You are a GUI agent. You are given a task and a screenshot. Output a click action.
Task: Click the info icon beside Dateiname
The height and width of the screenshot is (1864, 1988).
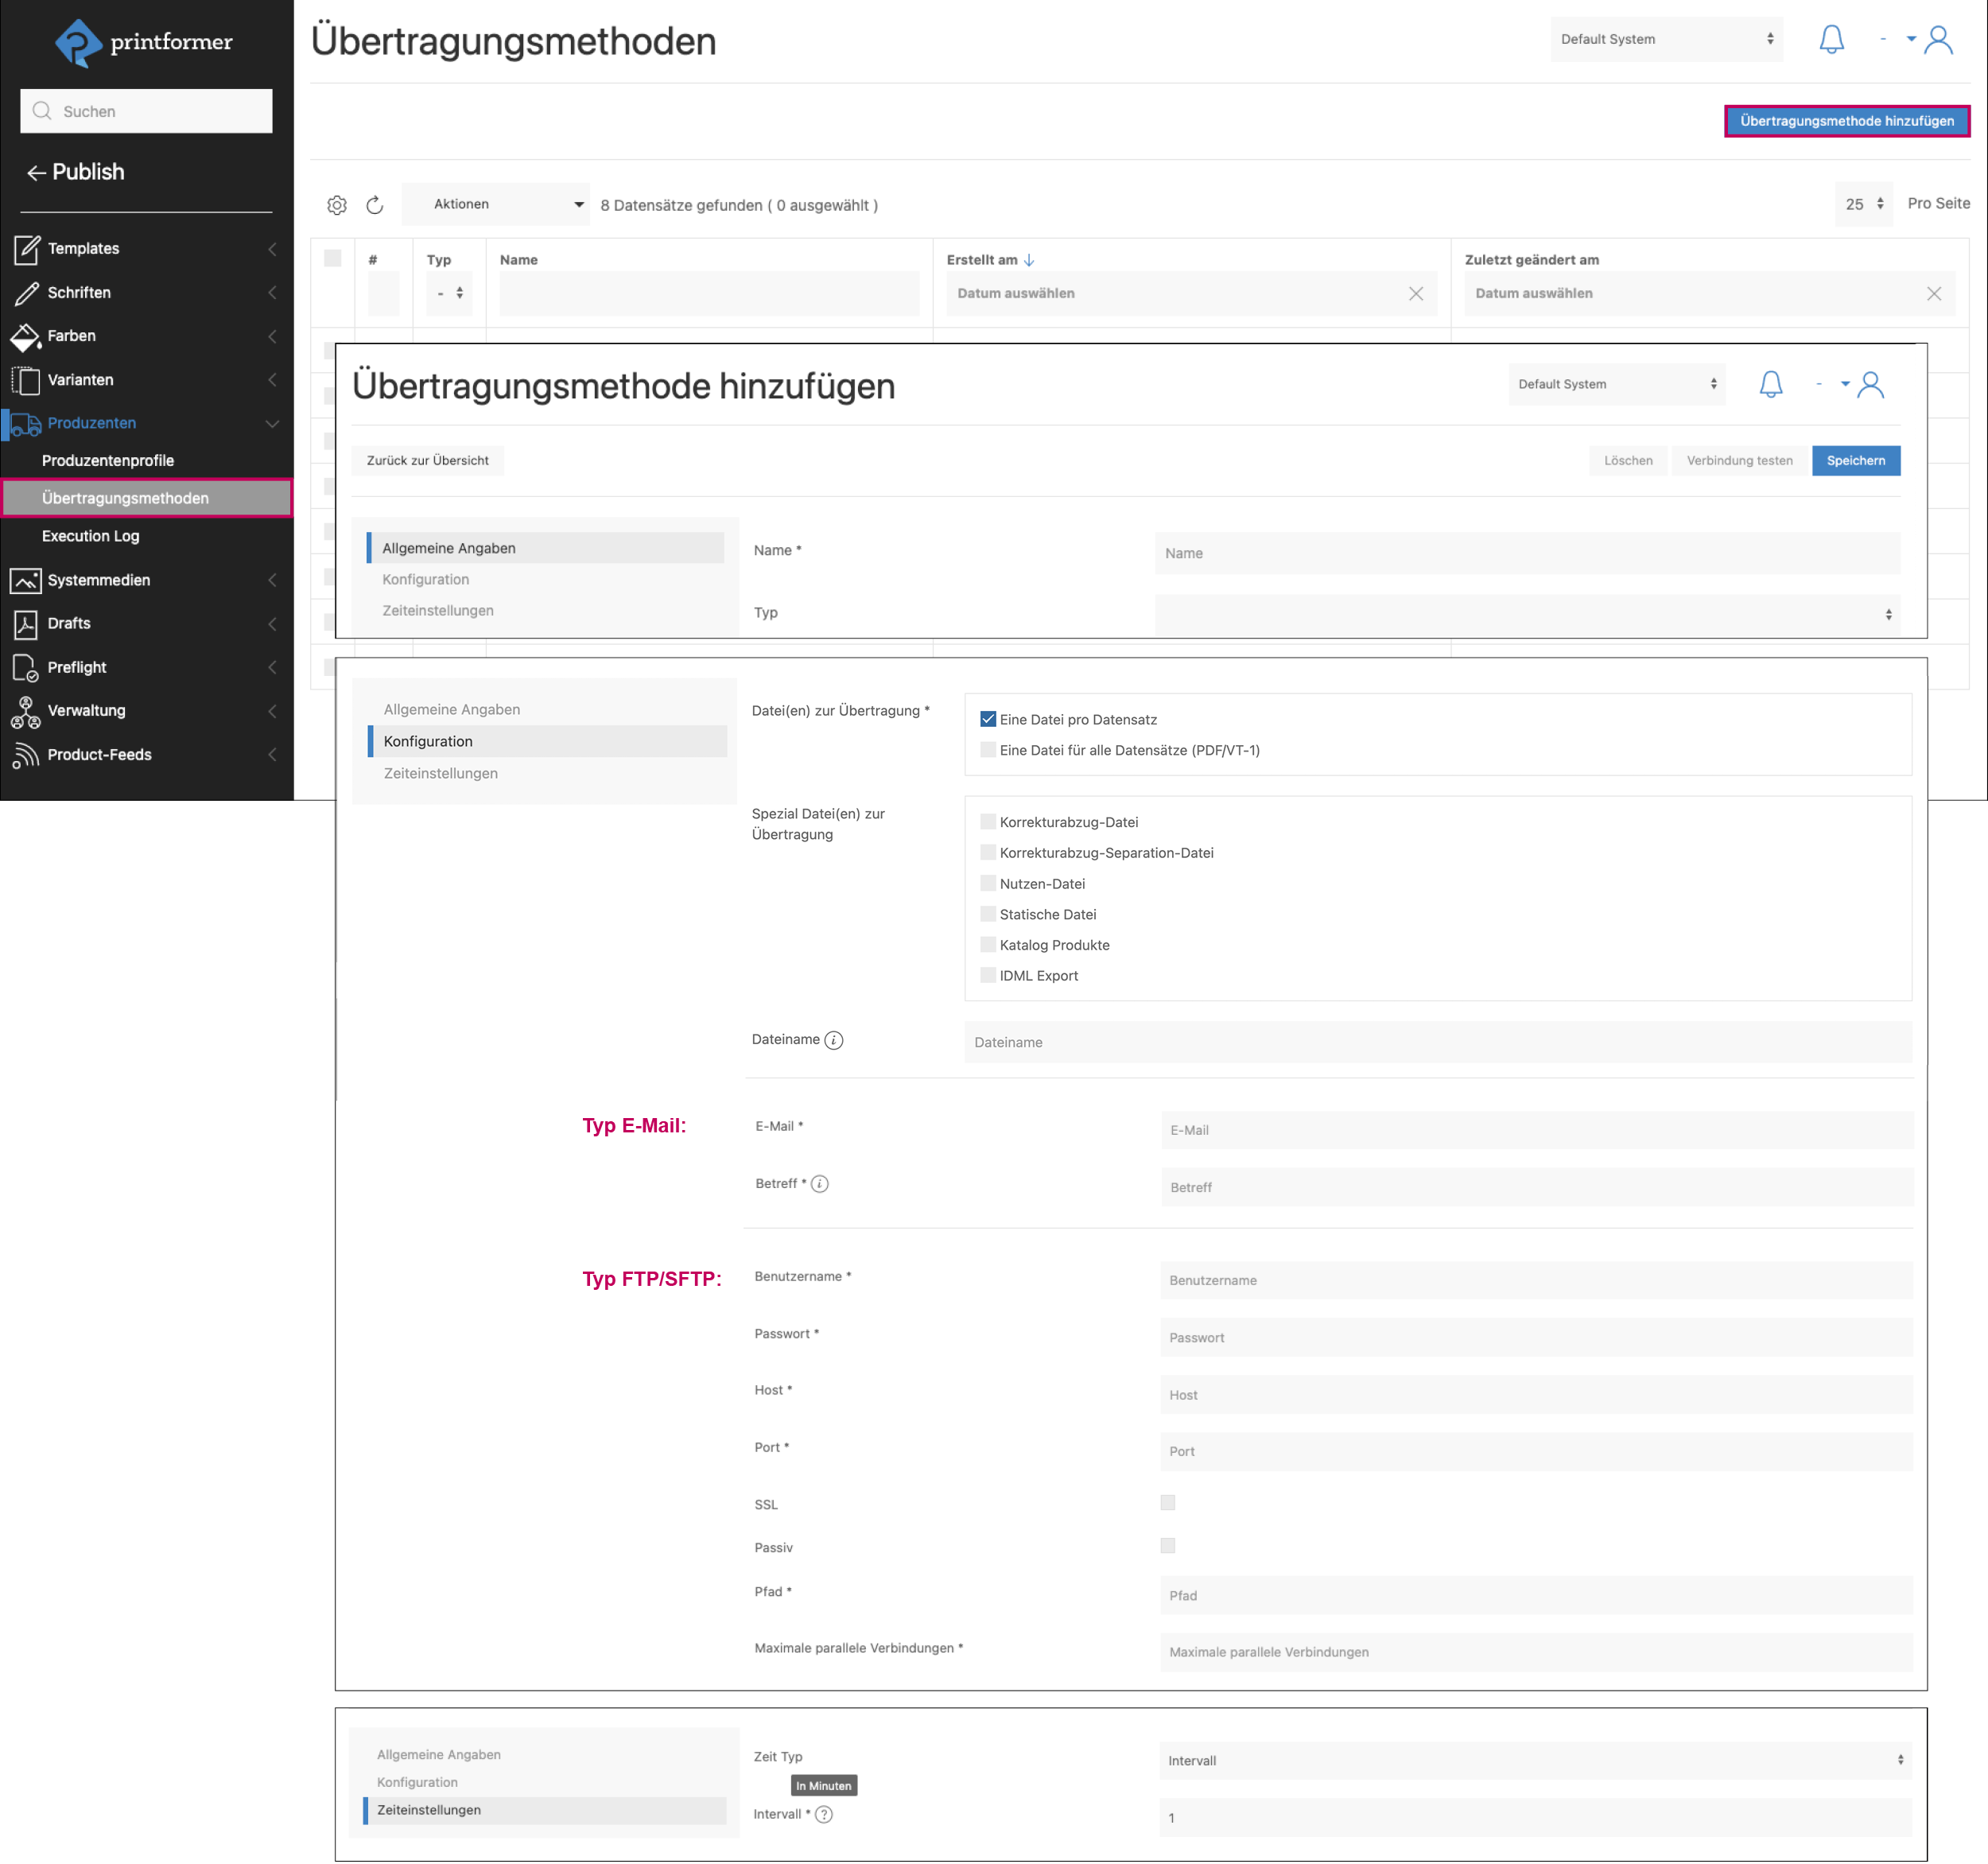coord(834,1040)
